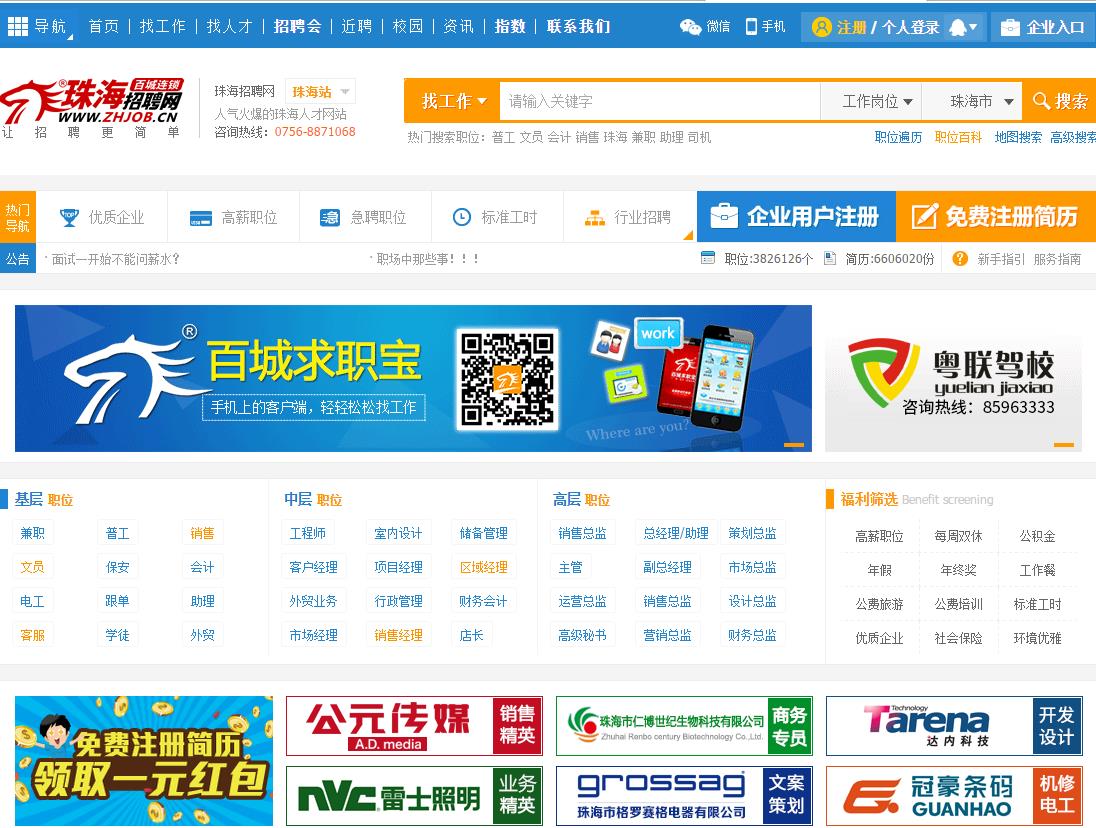Screen dimensions: 1096x828
Task: Click the orange 搜索 search button
Action: pos(1059,101)
